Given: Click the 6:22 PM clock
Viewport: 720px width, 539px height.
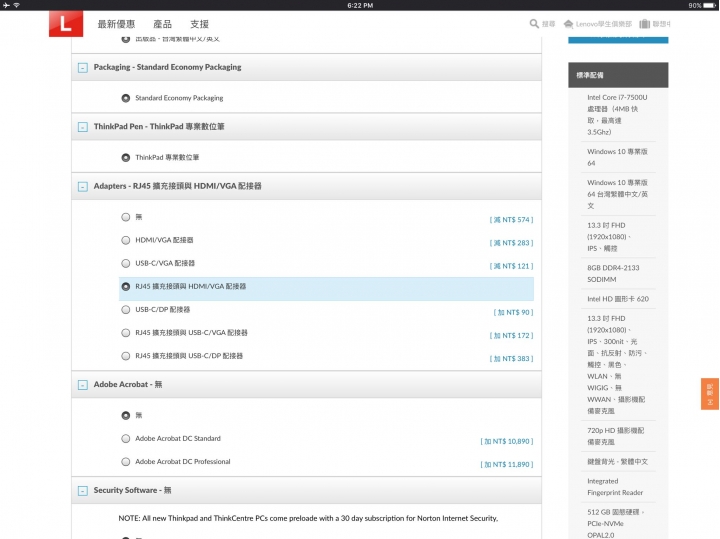Looking at the screenshot, I should click(x=360, y=6).
